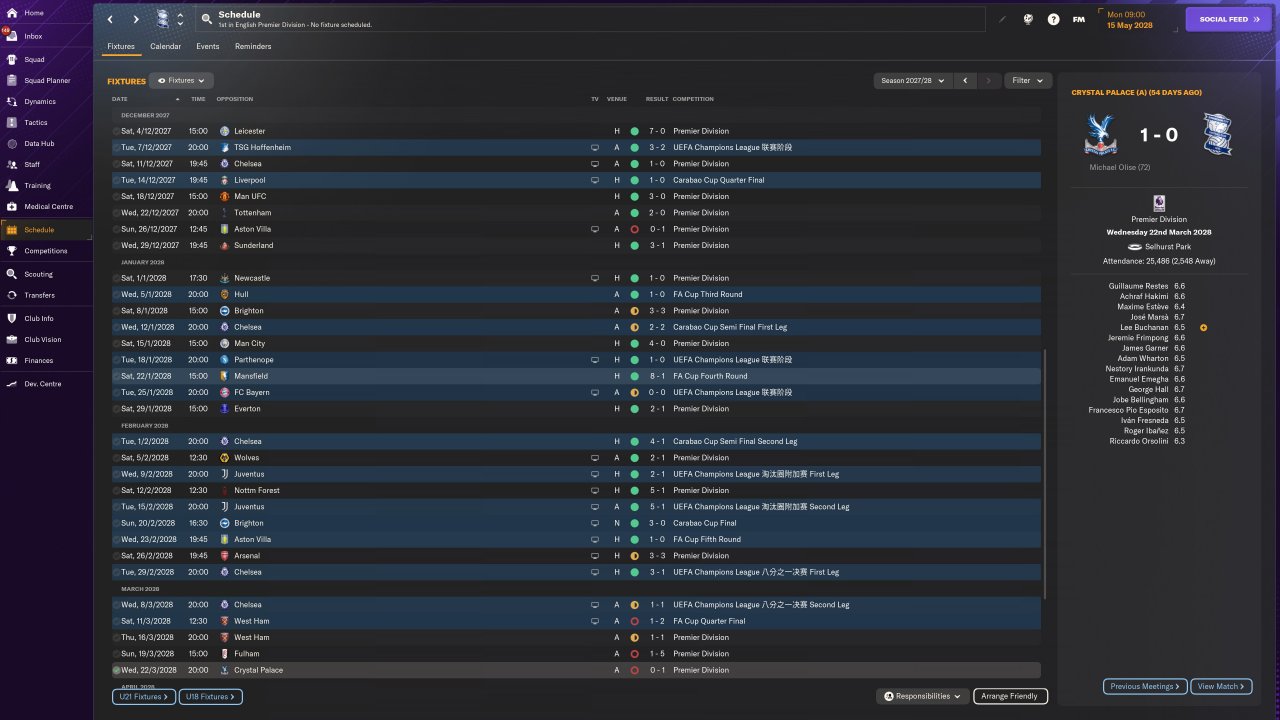Open Squad Planner in the sidebar
The width and height of the screenshot is (1280, 720).
tap(47, 80)
